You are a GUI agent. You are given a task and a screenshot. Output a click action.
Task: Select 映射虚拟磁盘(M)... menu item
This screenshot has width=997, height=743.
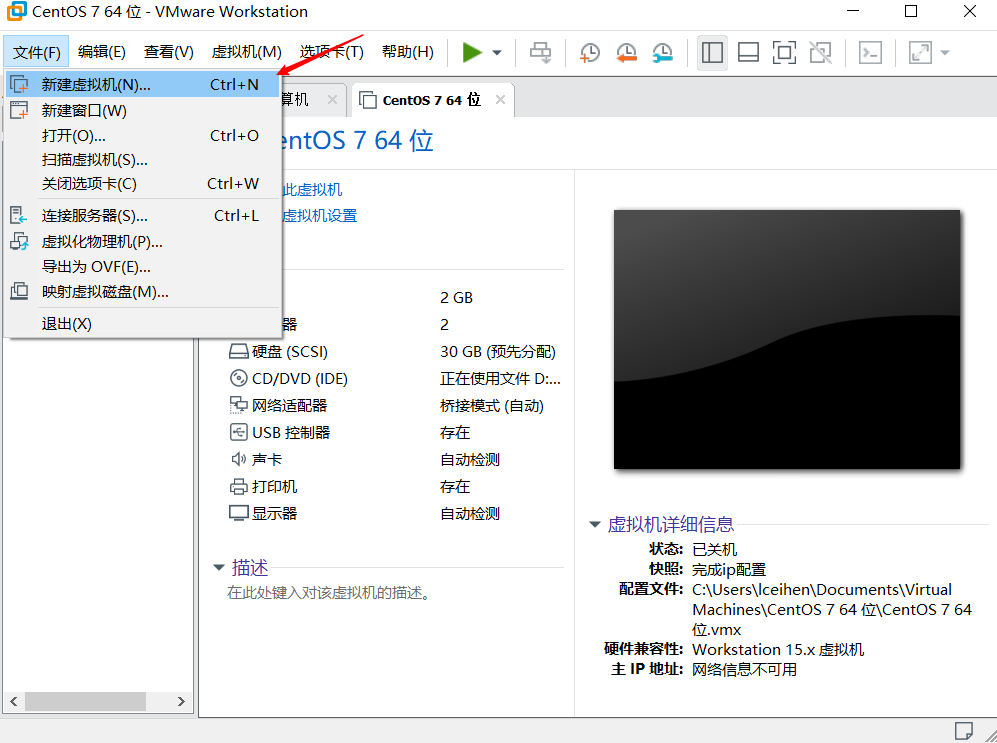[144, 292]
